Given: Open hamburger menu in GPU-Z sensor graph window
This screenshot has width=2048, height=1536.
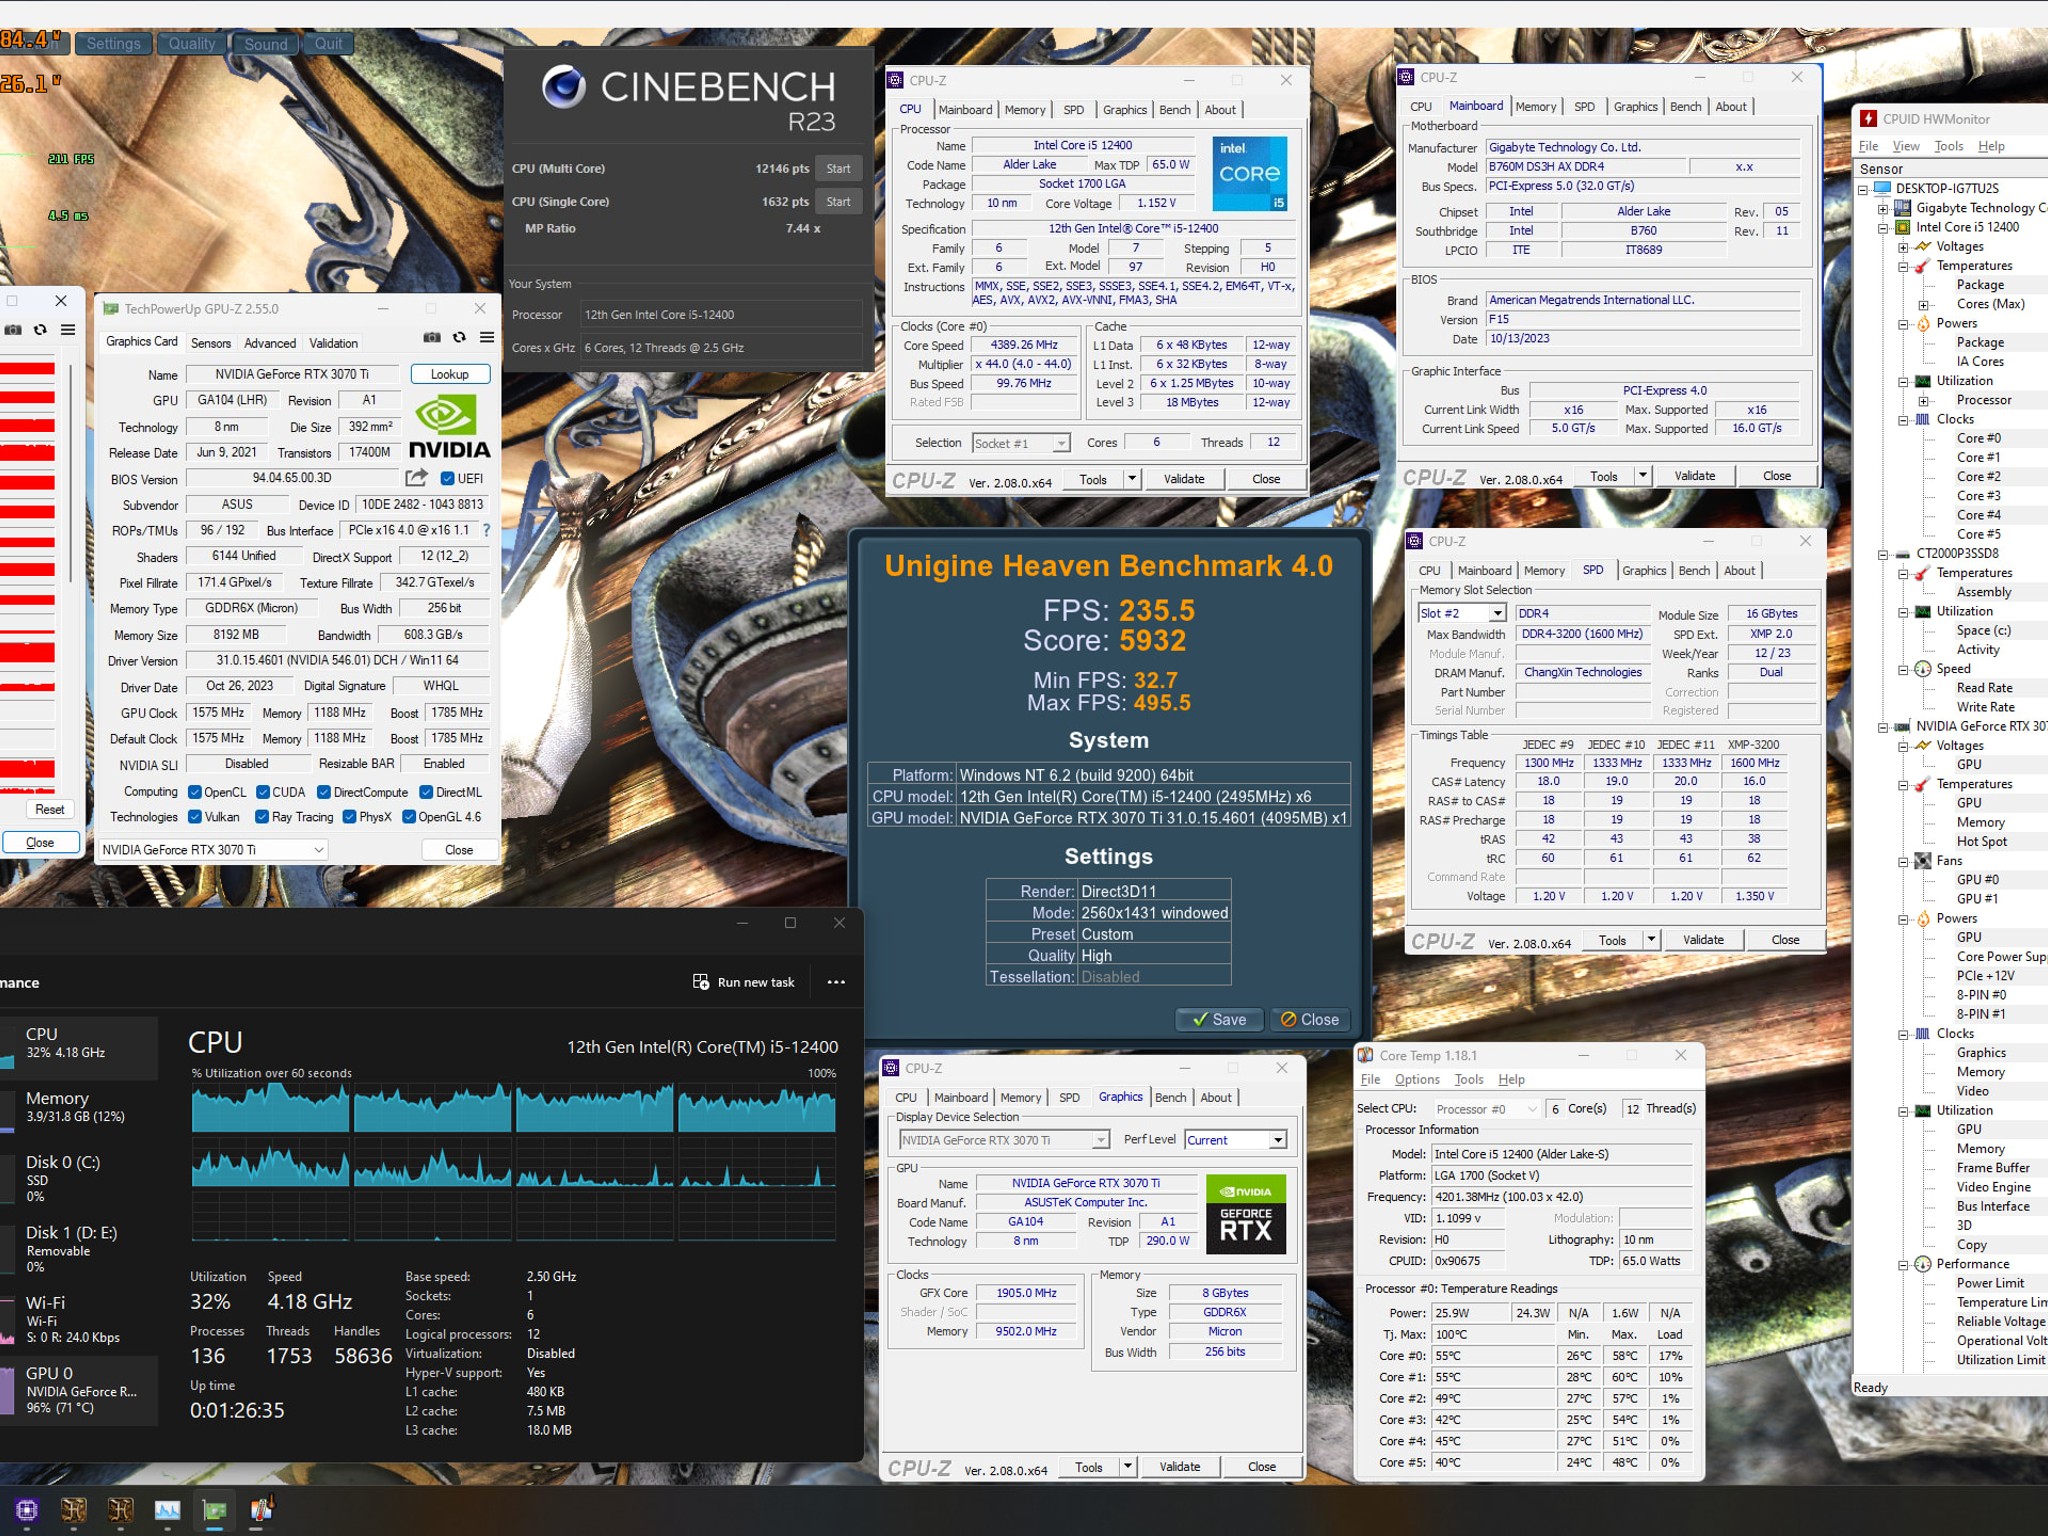Looking at the screenshot, I should (68, 329).
